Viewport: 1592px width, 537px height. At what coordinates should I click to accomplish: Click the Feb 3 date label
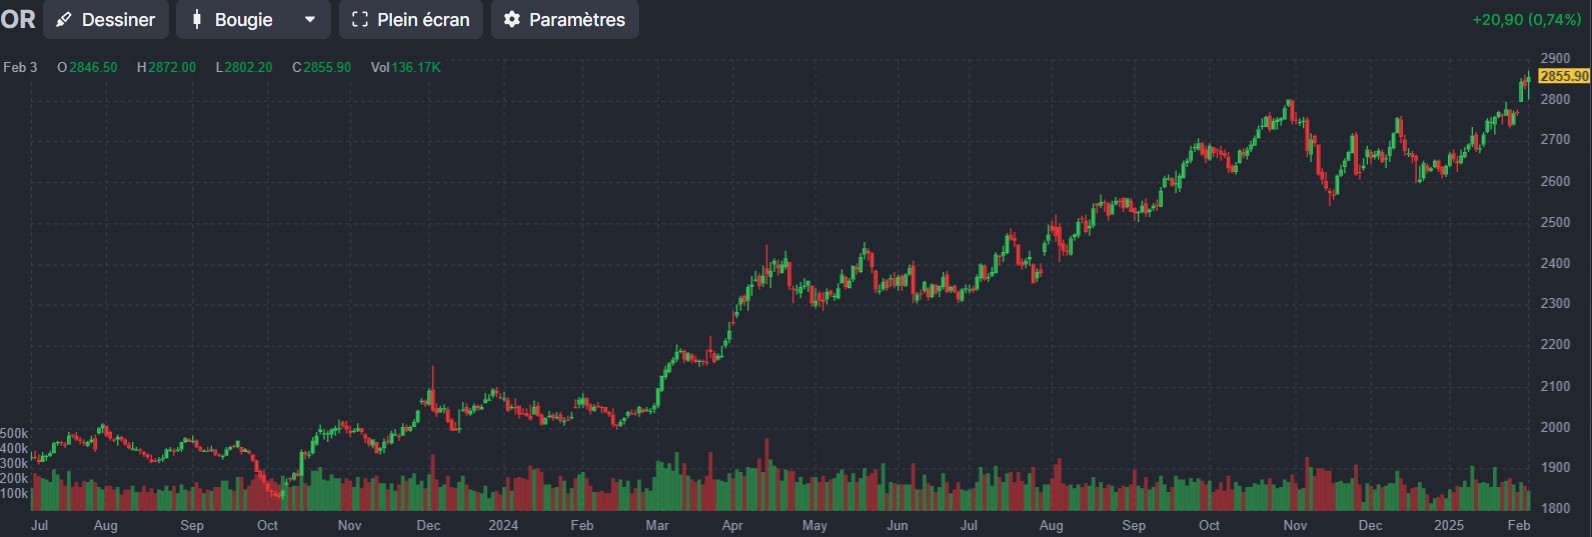pos(20,67)
